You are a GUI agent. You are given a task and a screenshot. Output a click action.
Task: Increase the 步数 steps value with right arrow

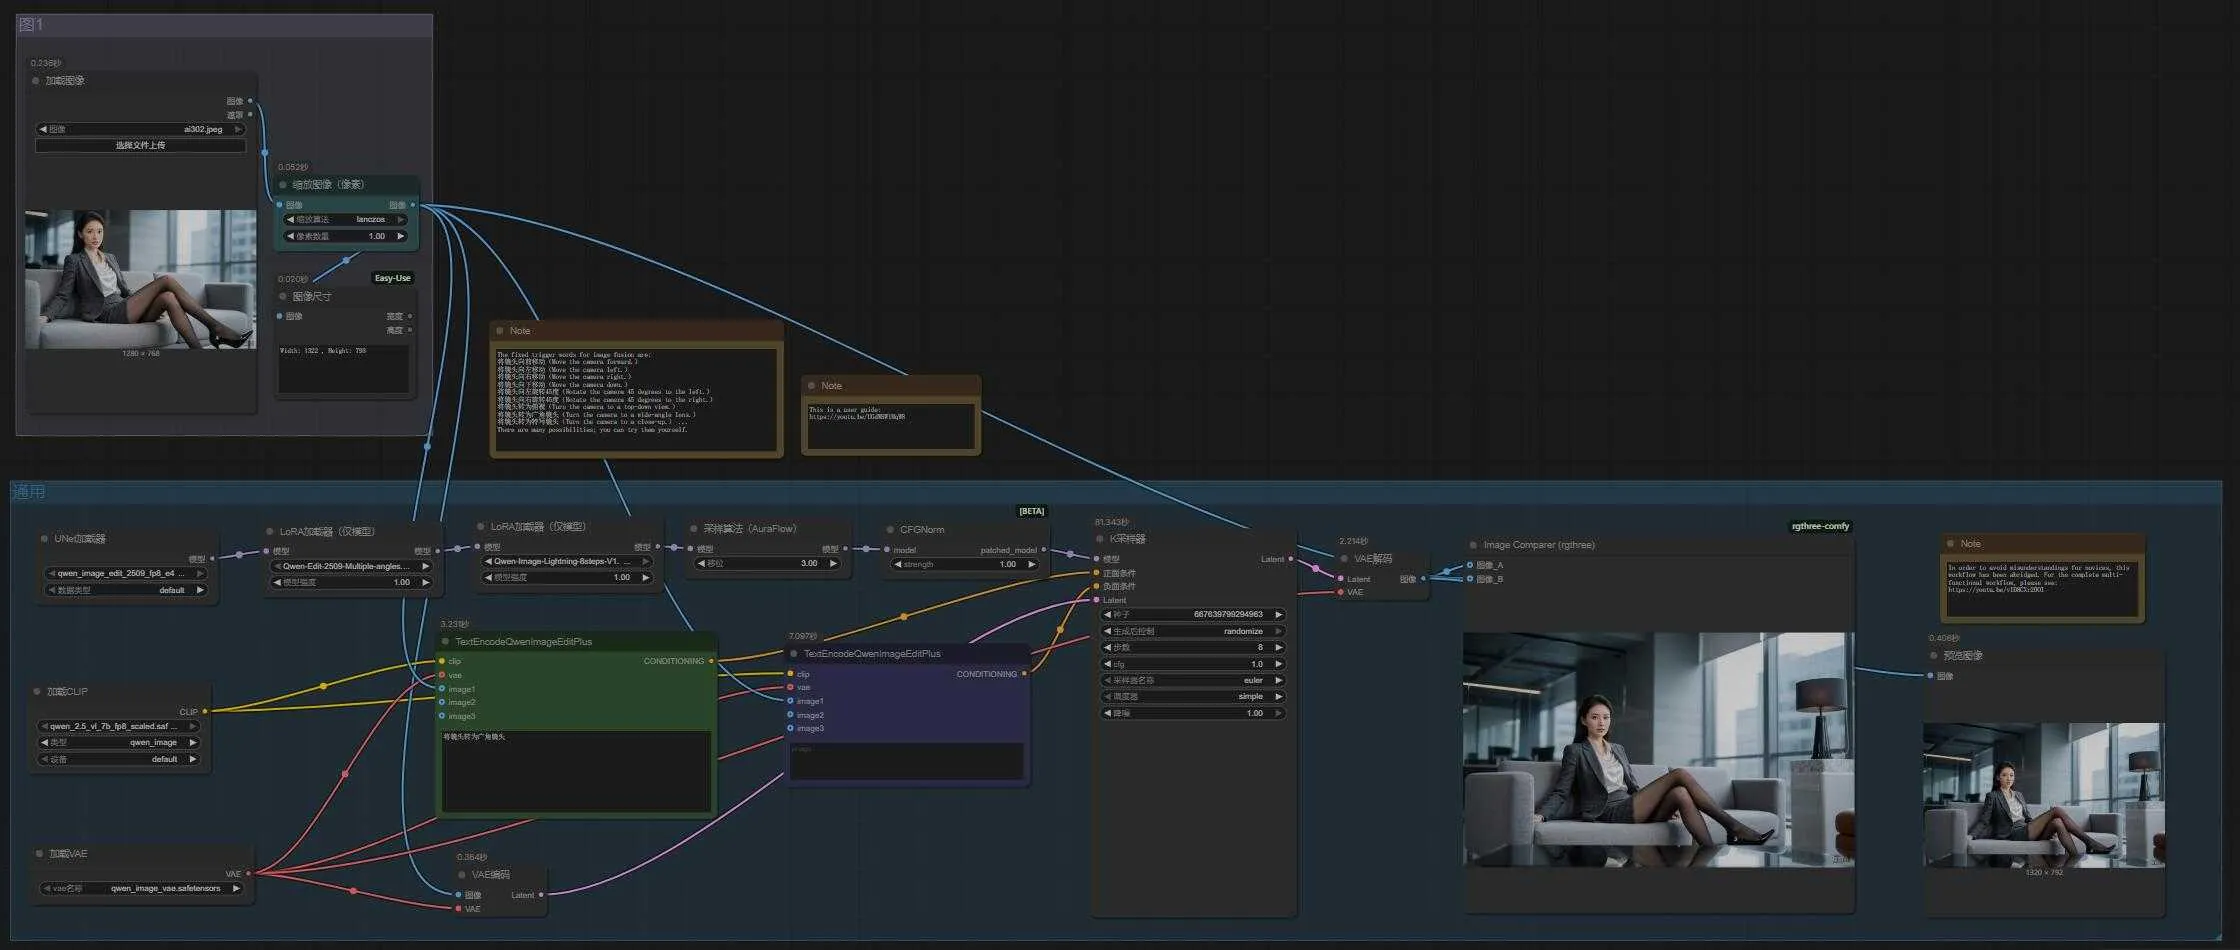(1278, 647)
